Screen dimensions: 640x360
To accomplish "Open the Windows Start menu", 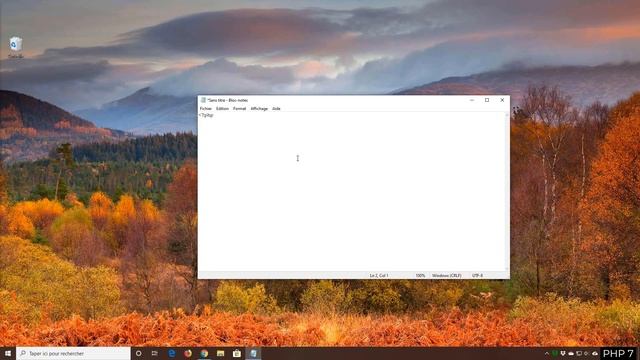I will click(x=8, y=353).
